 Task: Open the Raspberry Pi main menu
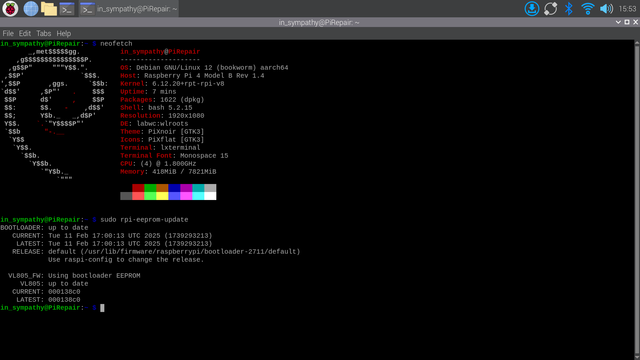[x=10, y=9]
